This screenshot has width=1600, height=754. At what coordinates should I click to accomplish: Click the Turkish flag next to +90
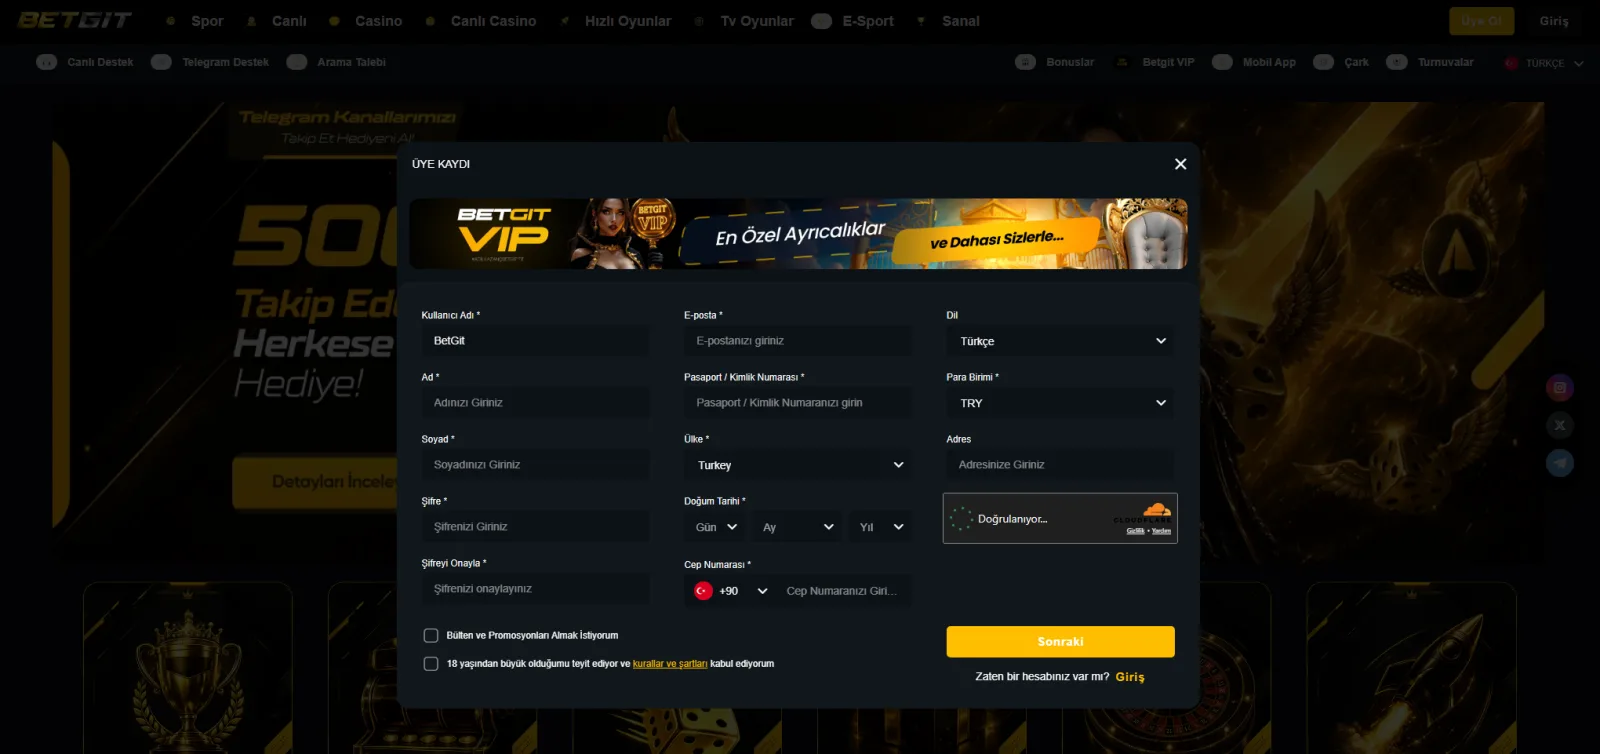(703, 591)
